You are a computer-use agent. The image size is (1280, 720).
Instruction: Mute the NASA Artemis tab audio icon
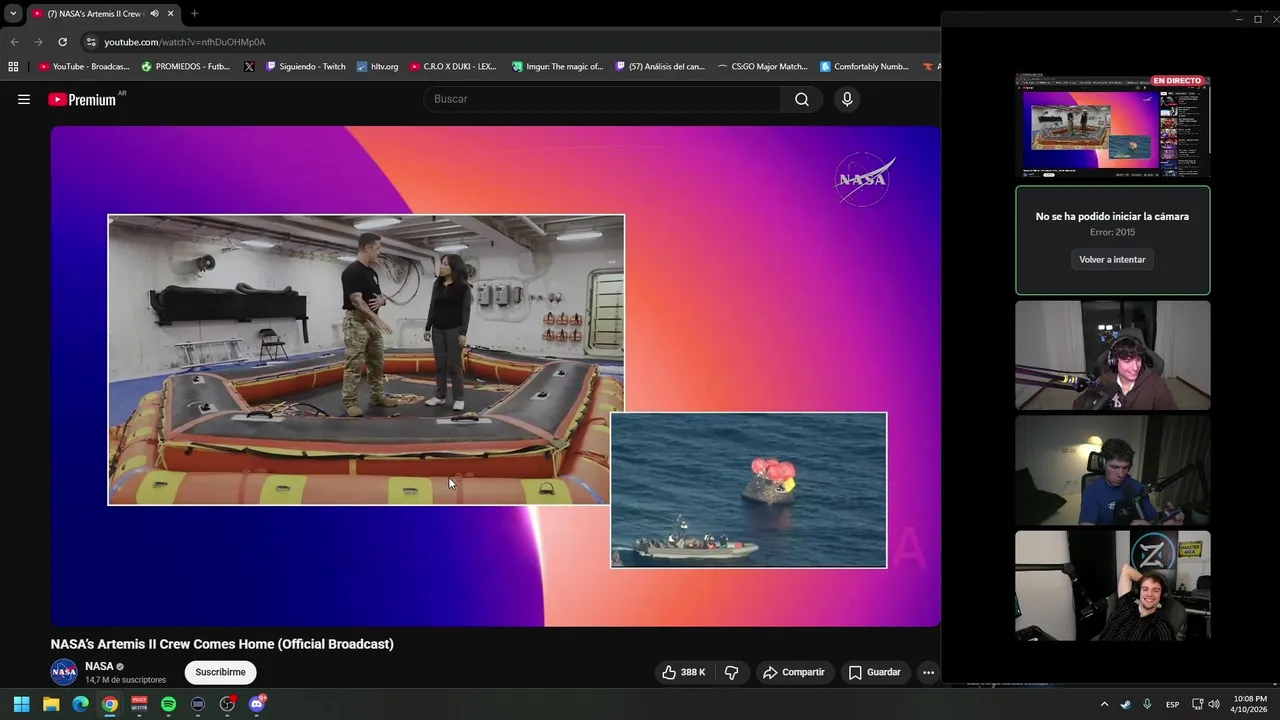[154, 14]
